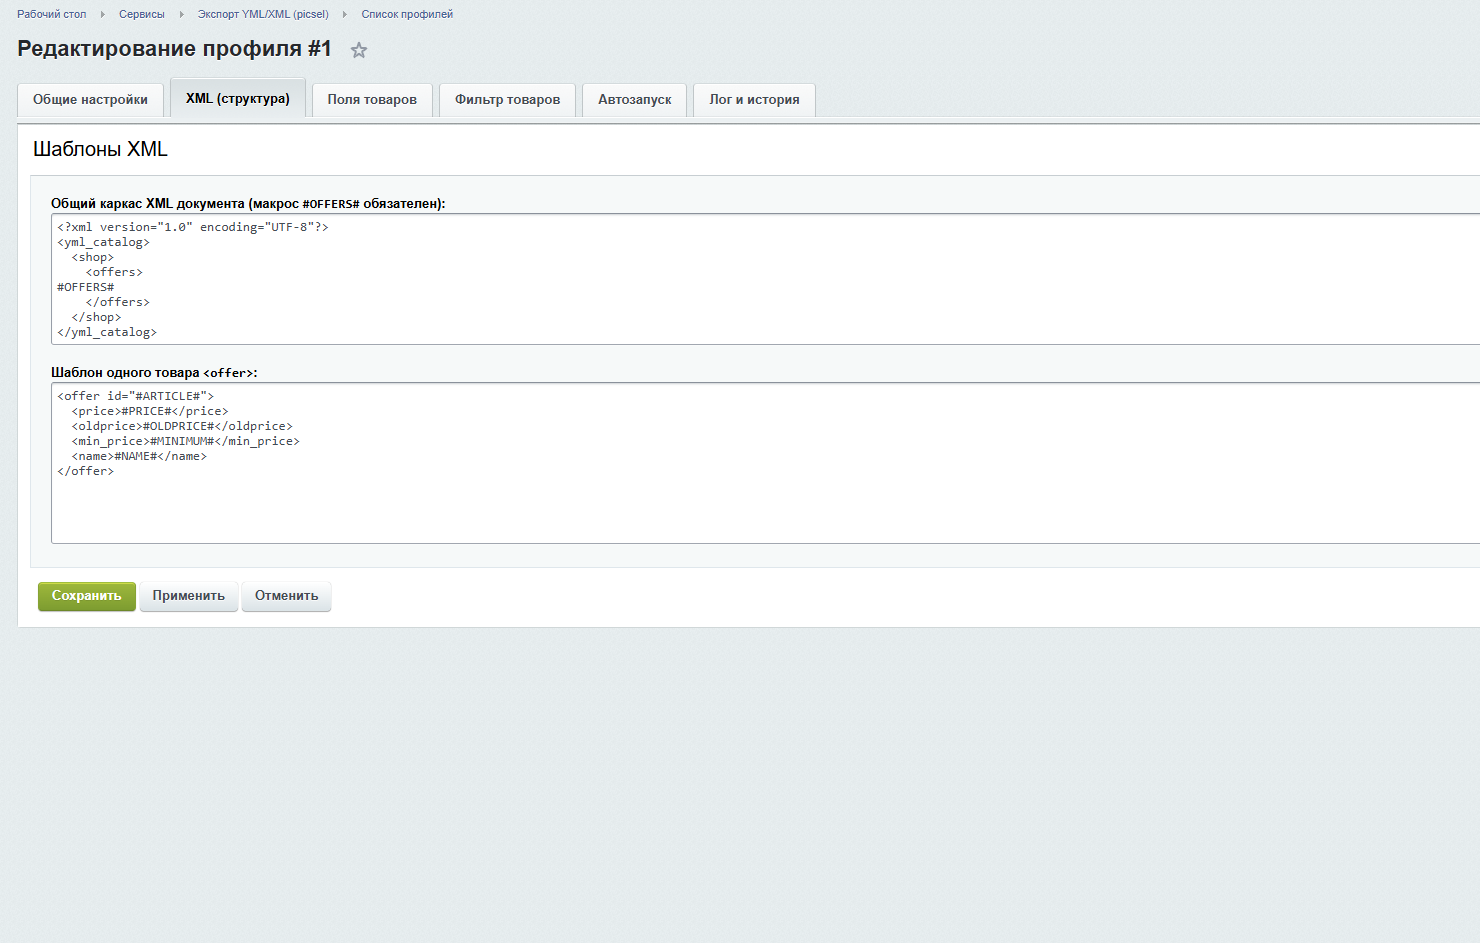Image resolution: width=1480 pixels, height=943 pixels.
Task: Add profile page to favorites star
Action: (x=359, y=50)
